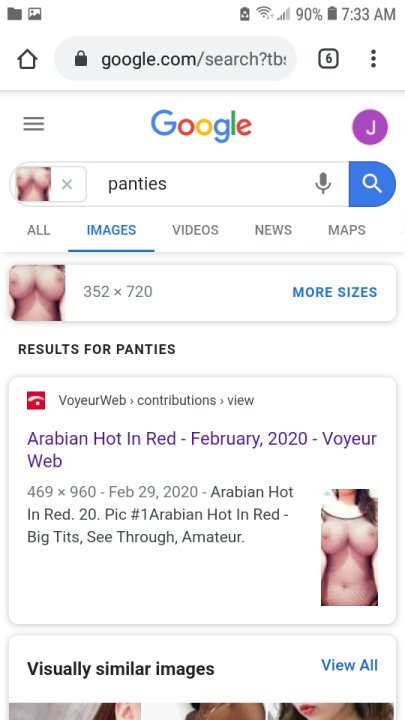Switch to the MAPS tab
405x720 pixels.
pos(347,230)
